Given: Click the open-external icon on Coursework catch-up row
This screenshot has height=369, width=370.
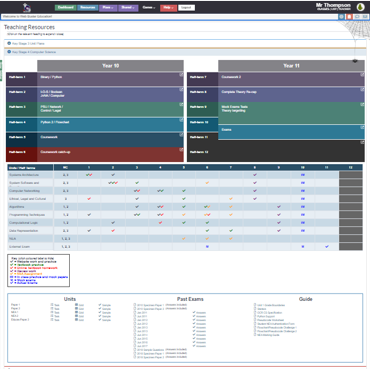Looking at the screenshot, I should click(x=181, y=150).
